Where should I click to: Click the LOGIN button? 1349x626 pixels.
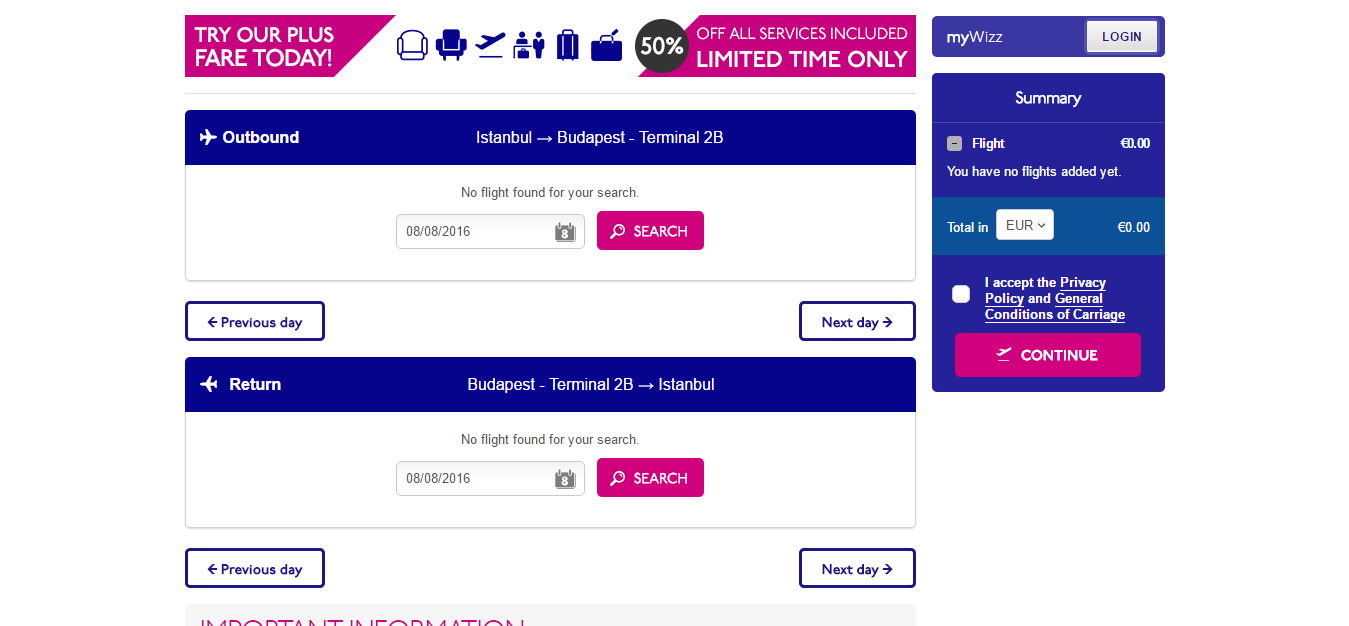coord(1121,35)
